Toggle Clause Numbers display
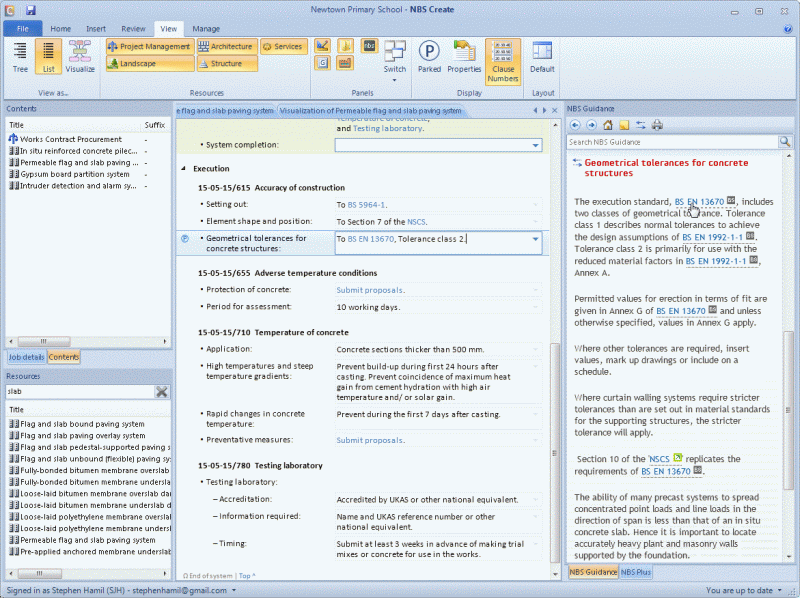This screenshot has height=598, width=800. (x=503, y=58)
